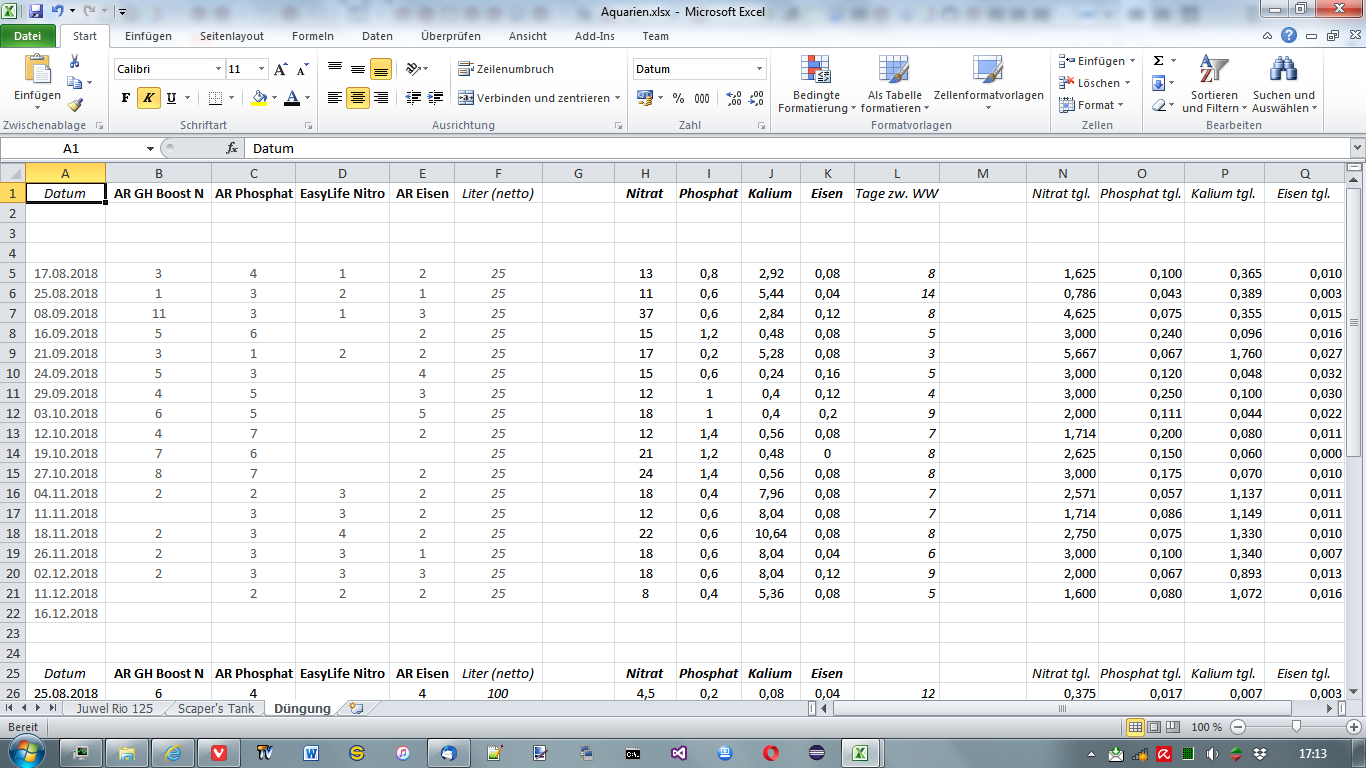Click the Einfügen paste clipboard icon

point(37,72)
